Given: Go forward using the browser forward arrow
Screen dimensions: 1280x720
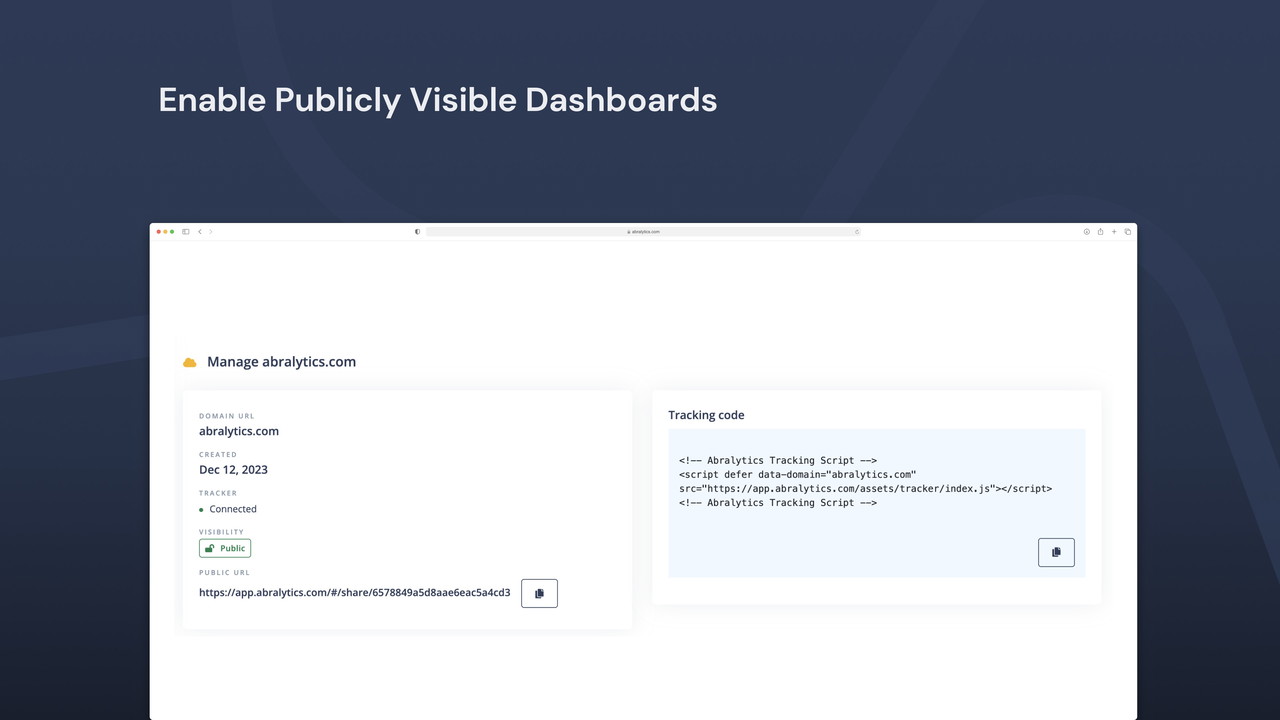Looking at the screenshot, I should click(x=211, y=231).
